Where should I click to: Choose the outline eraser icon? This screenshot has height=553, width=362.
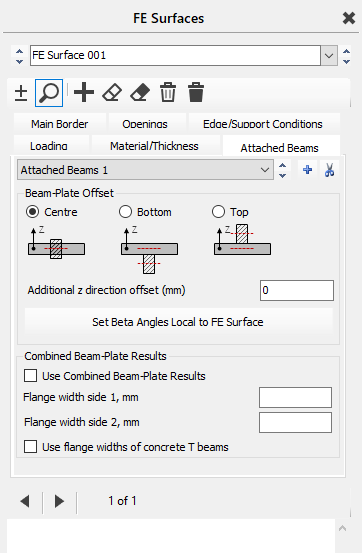(112, 93)
